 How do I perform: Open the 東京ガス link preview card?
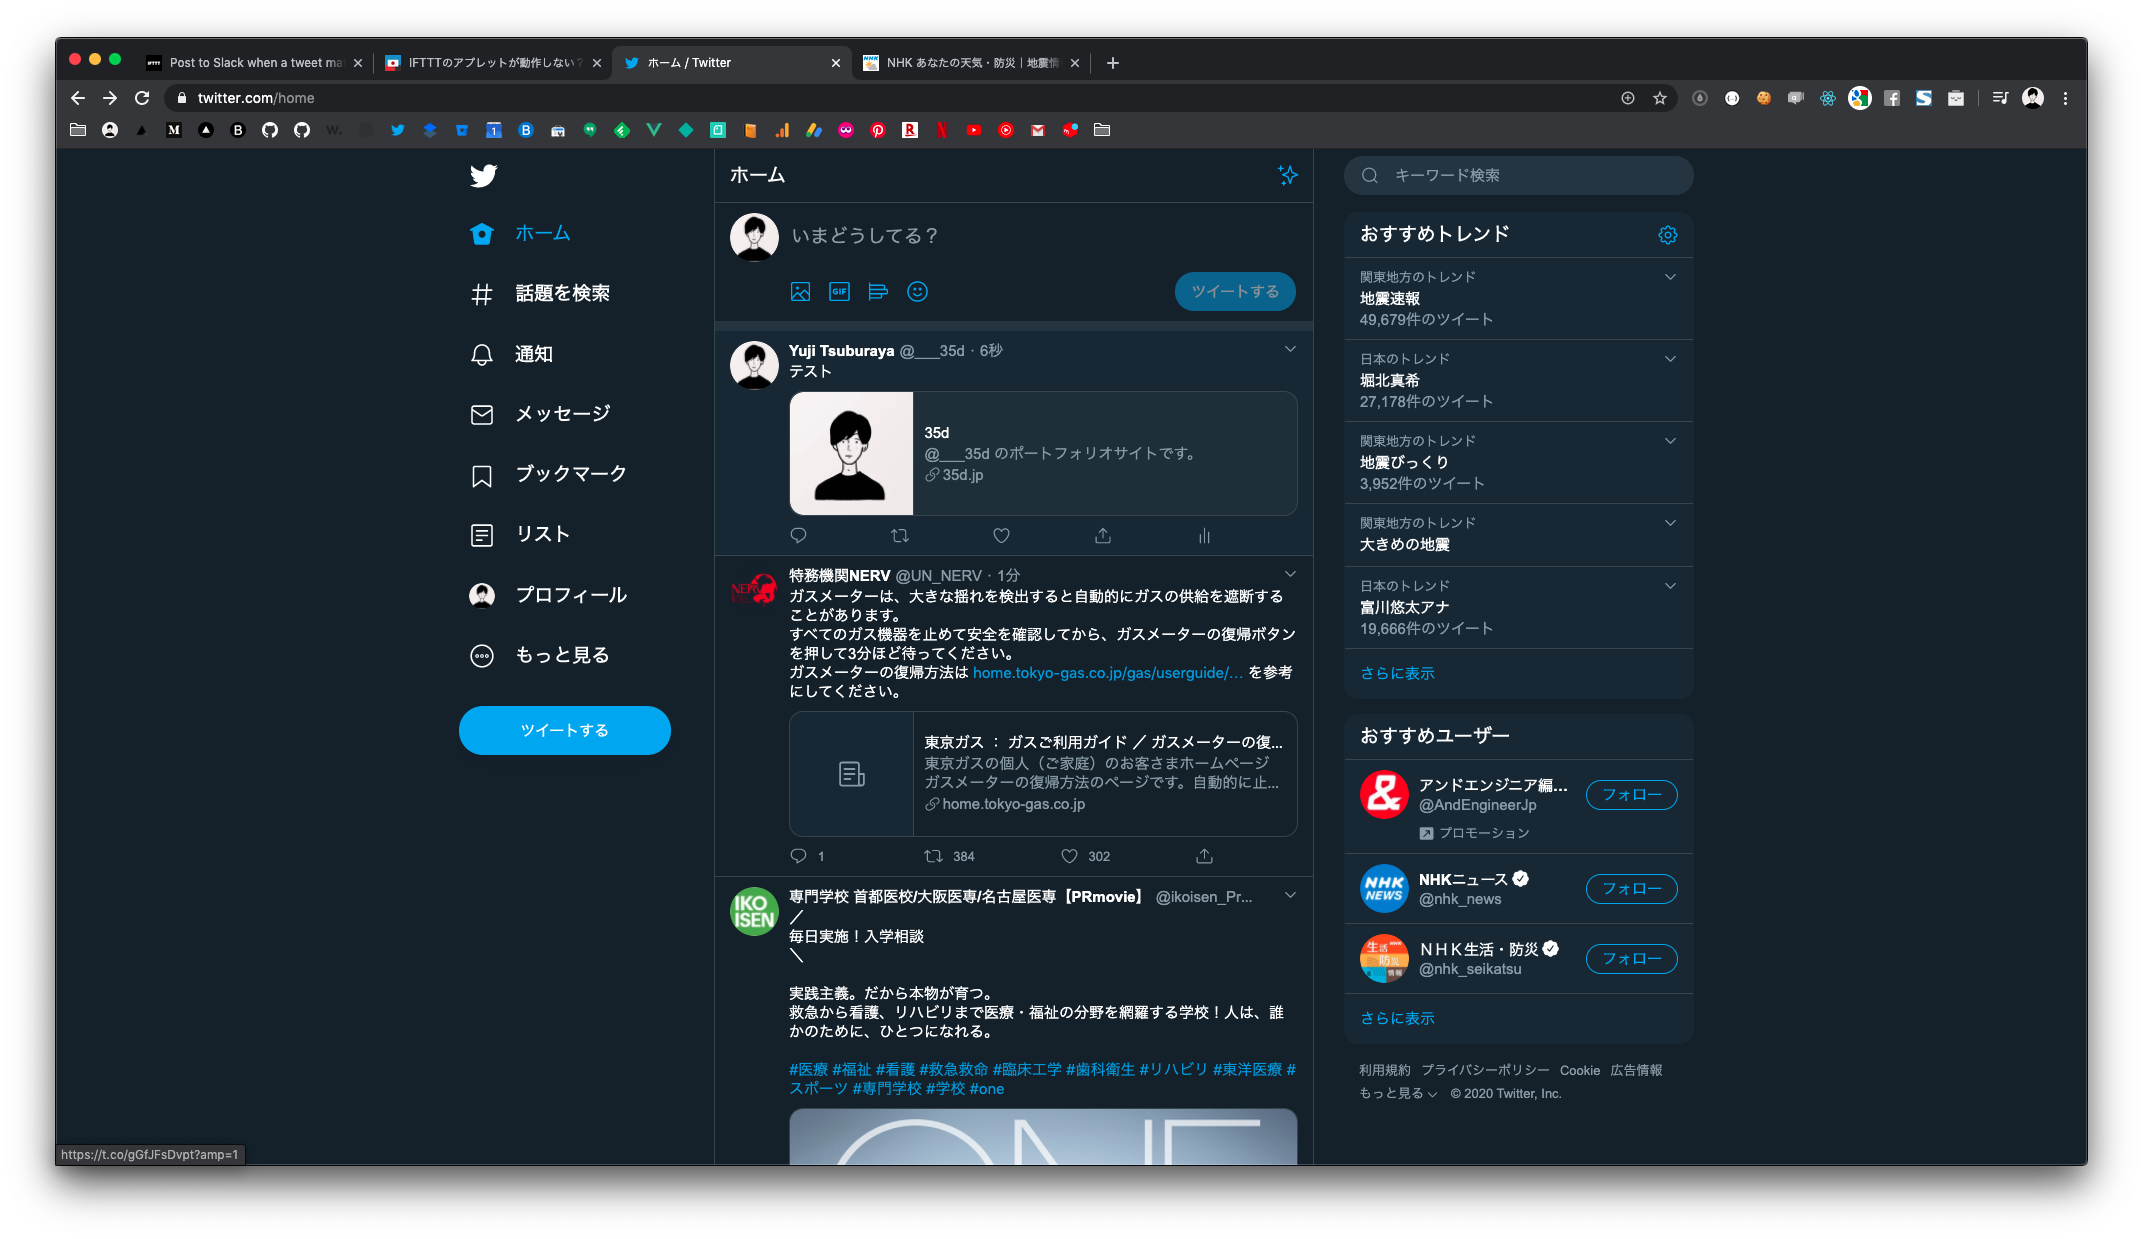pyautogui.click(x=1043, y=774)
